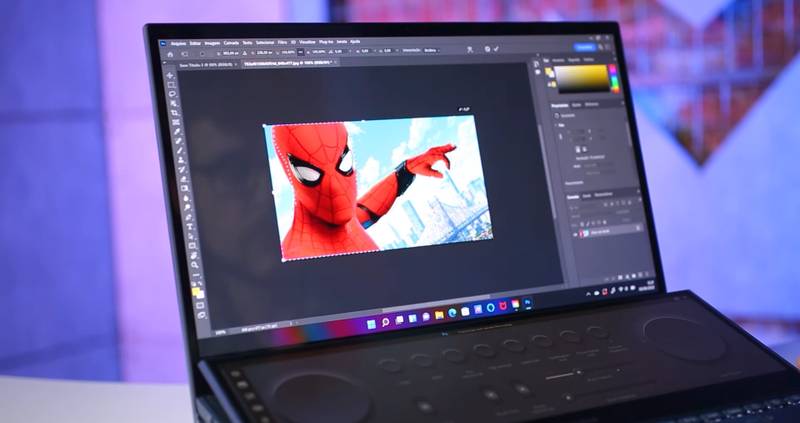Click the Photoshop icon on the taskbar
800x423 pixels.
(x=527, y=303)
